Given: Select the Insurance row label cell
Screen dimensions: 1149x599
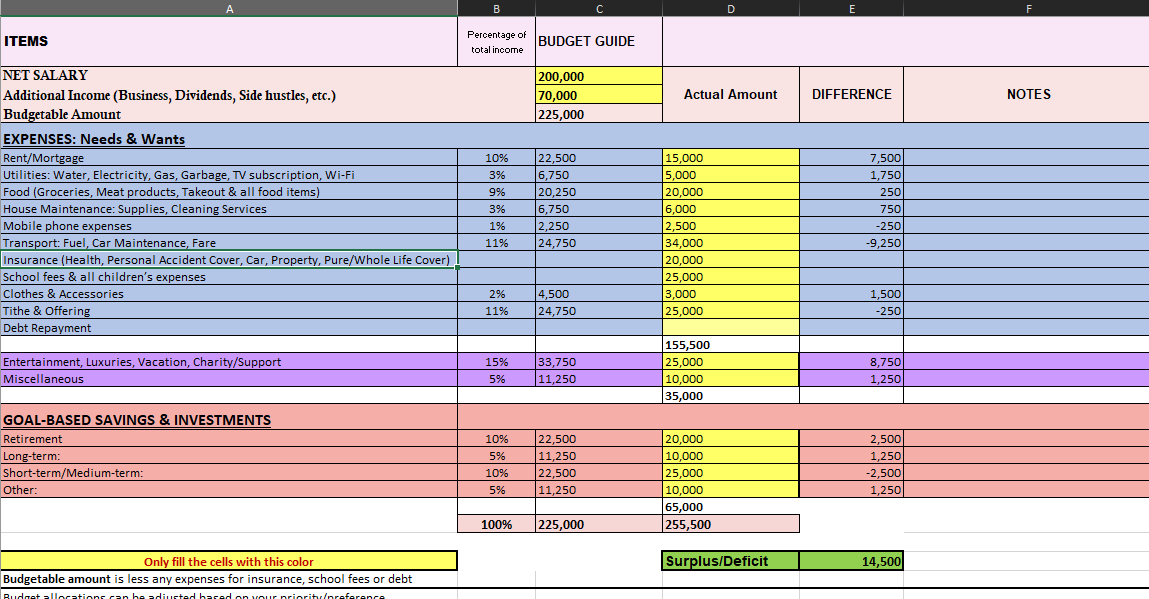Looking at the screenshot, I should point(229,260).
